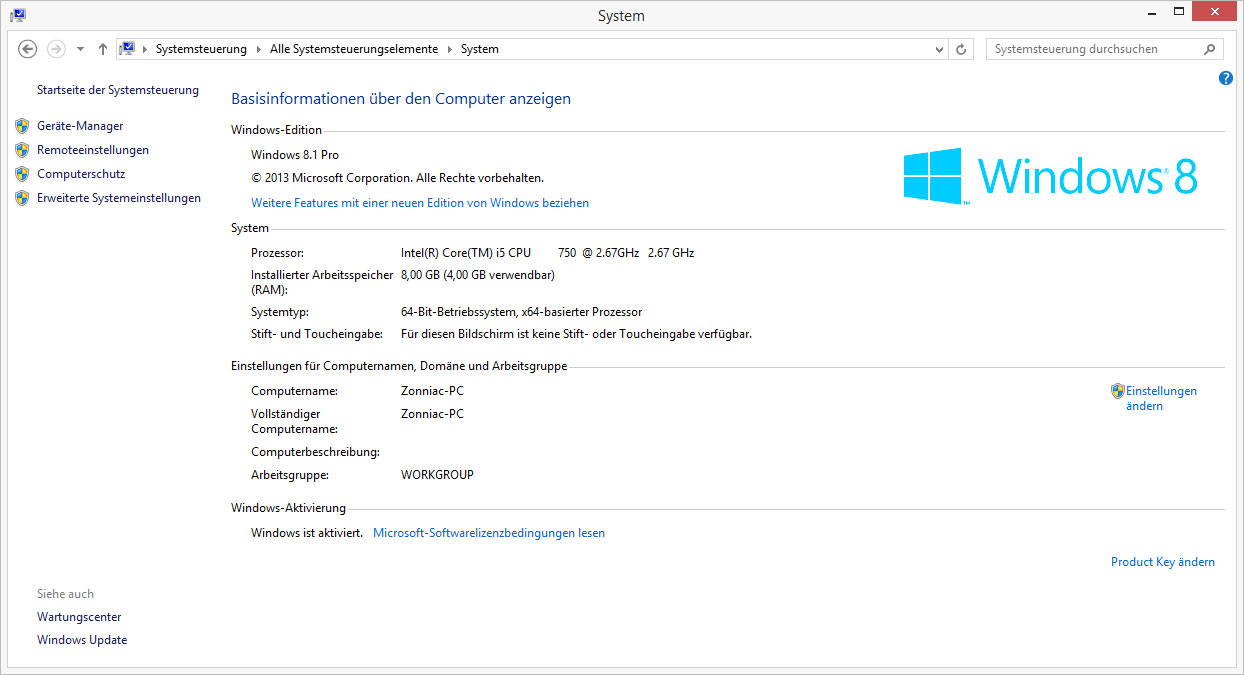Click the text Windows ist aktiviert.
The width and height of the screenshot is (1244, 675).
coord(307,533)
